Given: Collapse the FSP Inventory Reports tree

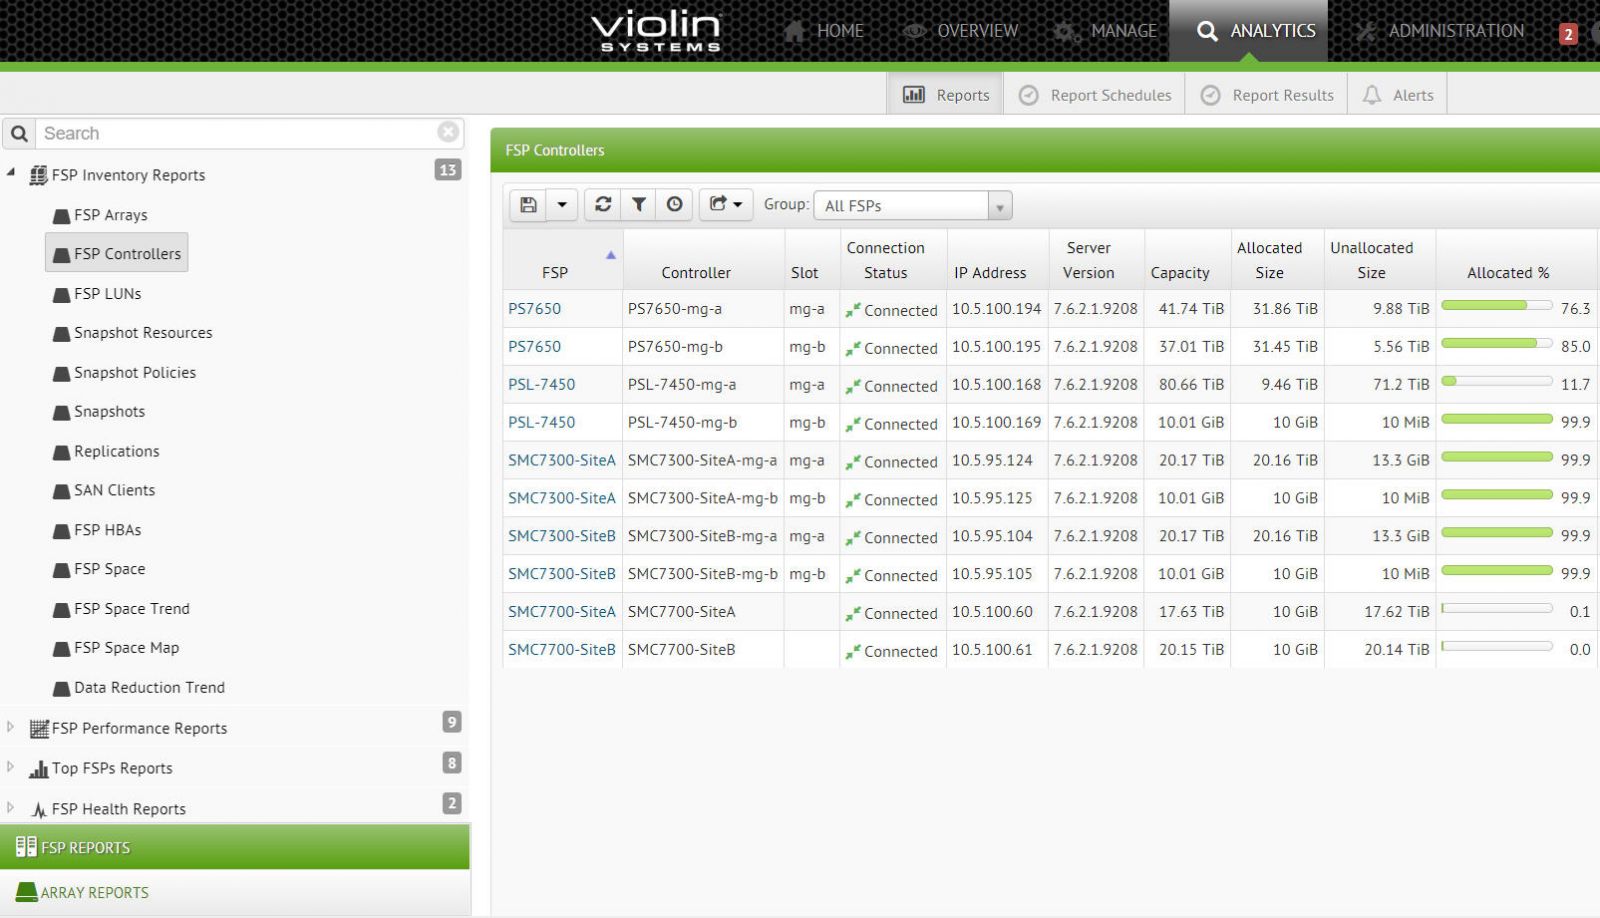Looking at the screenshot, I should [x=11, y=173].
